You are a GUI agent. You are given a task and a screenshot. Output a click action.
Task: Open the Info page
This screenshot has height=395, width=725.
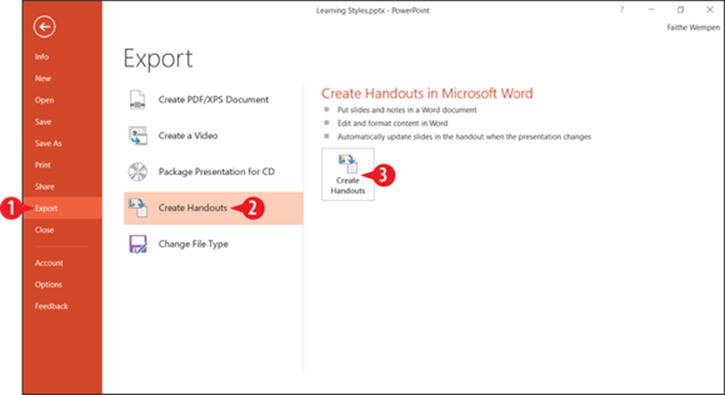42,56
